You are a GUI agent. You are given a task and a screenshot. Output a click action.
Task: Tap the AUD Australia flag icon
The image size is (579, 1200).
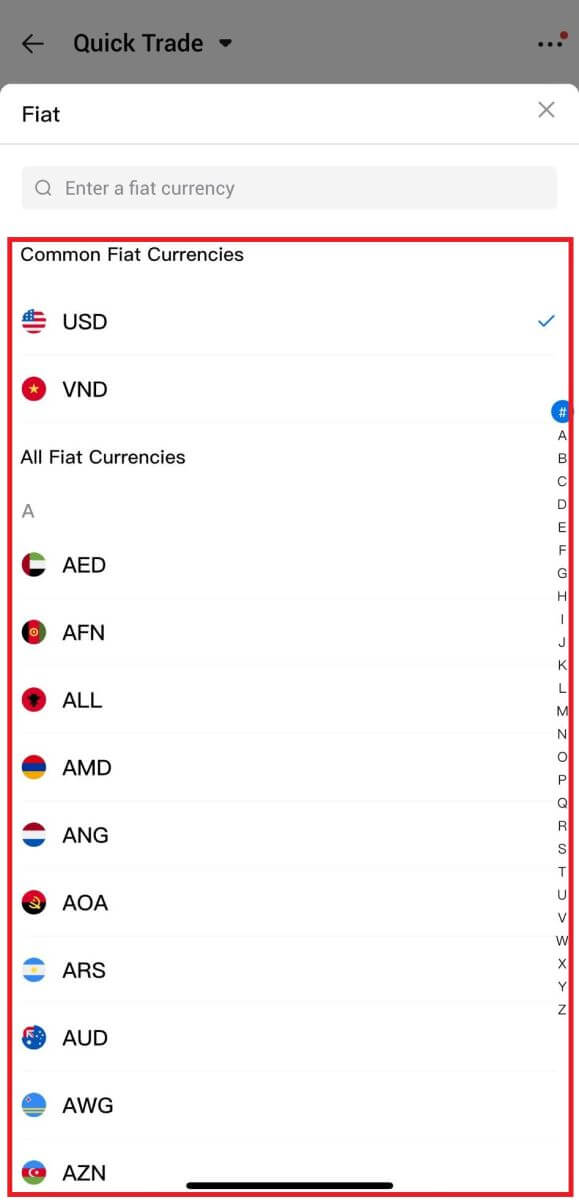(x=35, y=1037)
